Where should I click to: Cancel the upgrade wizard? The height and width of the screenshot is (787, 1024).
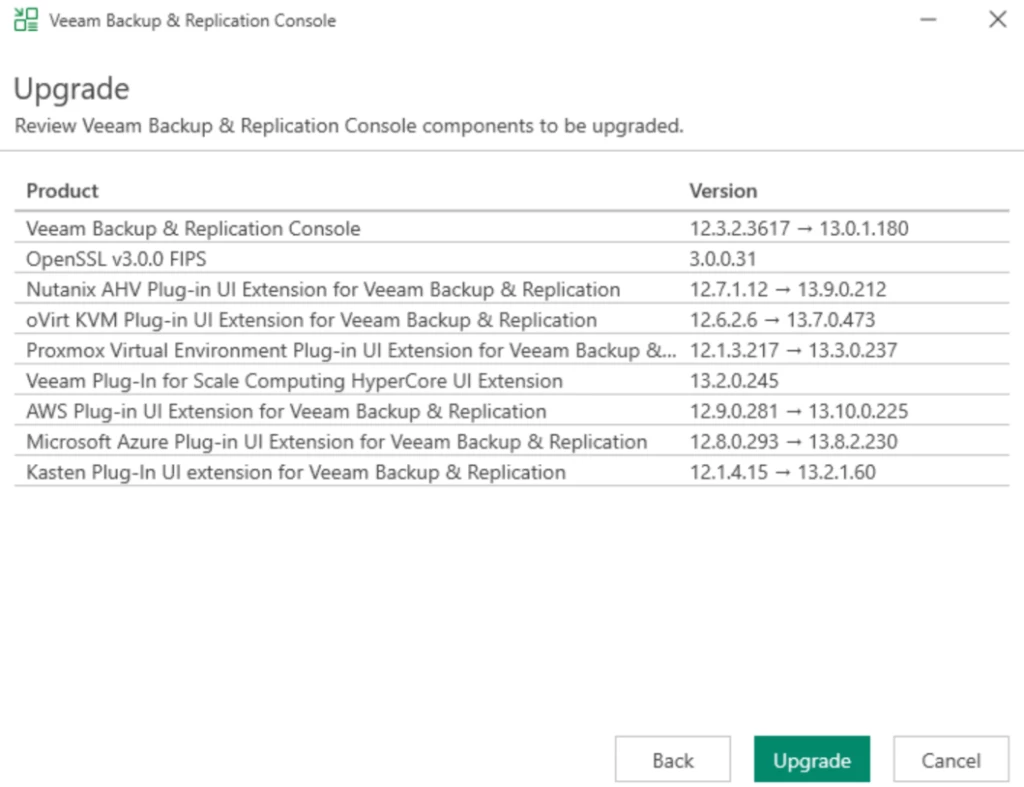[x=950, y=760]
